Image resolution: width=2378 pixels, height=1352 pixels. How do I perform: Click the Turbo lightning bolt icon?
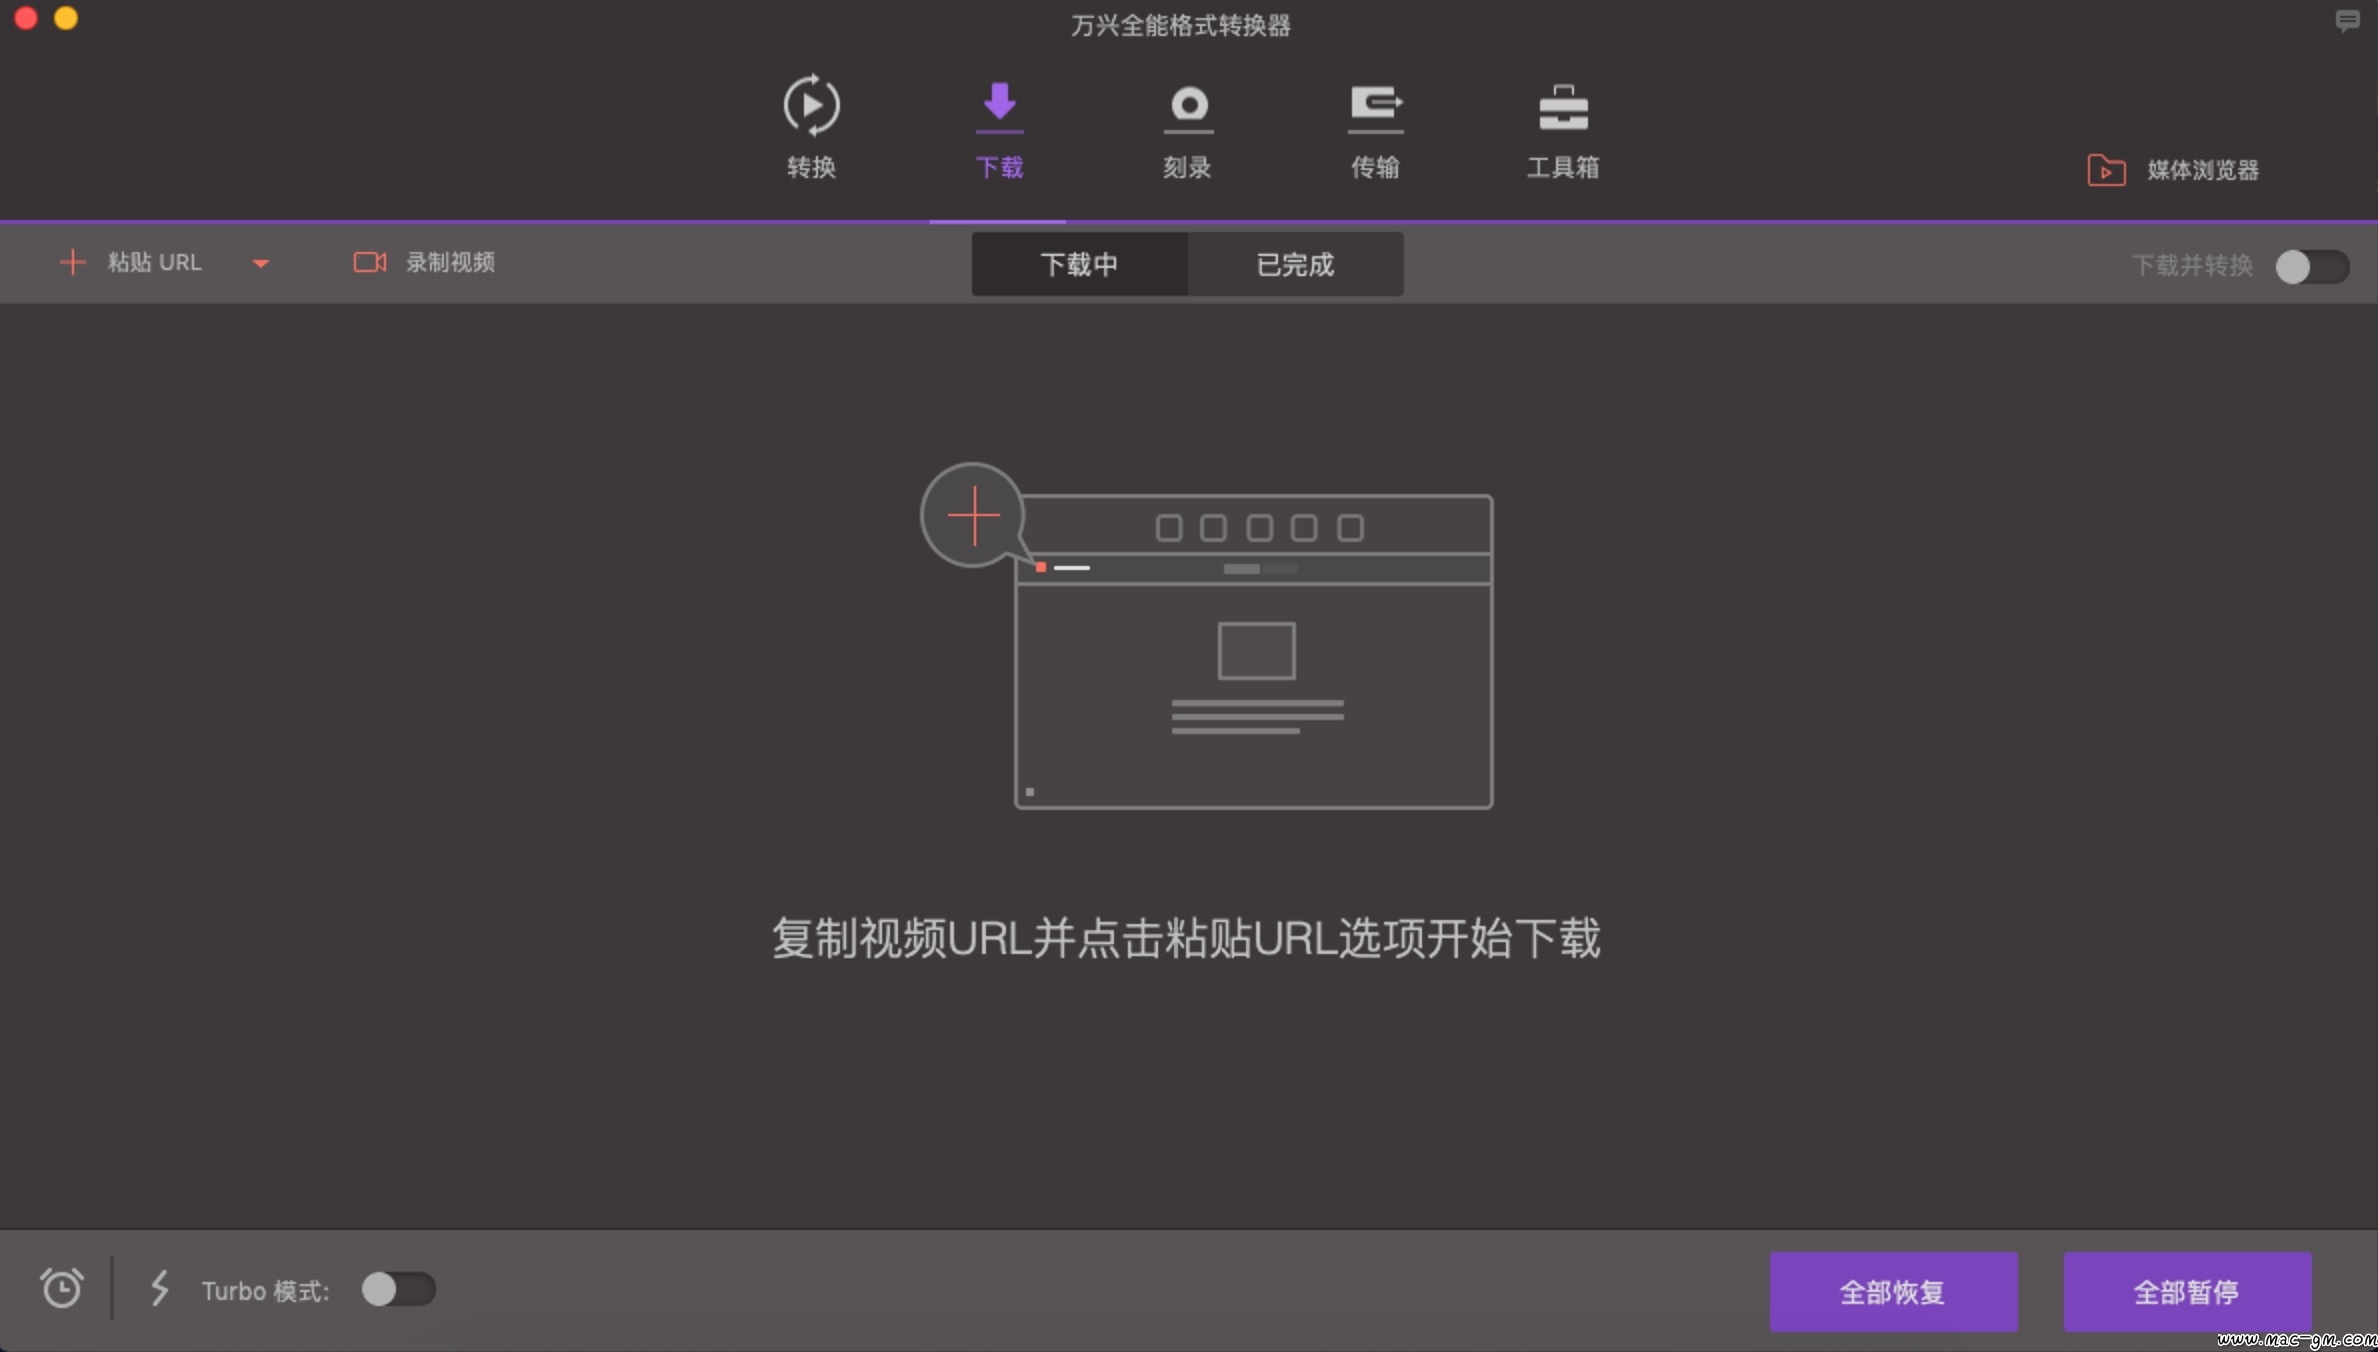[159, 1288]
